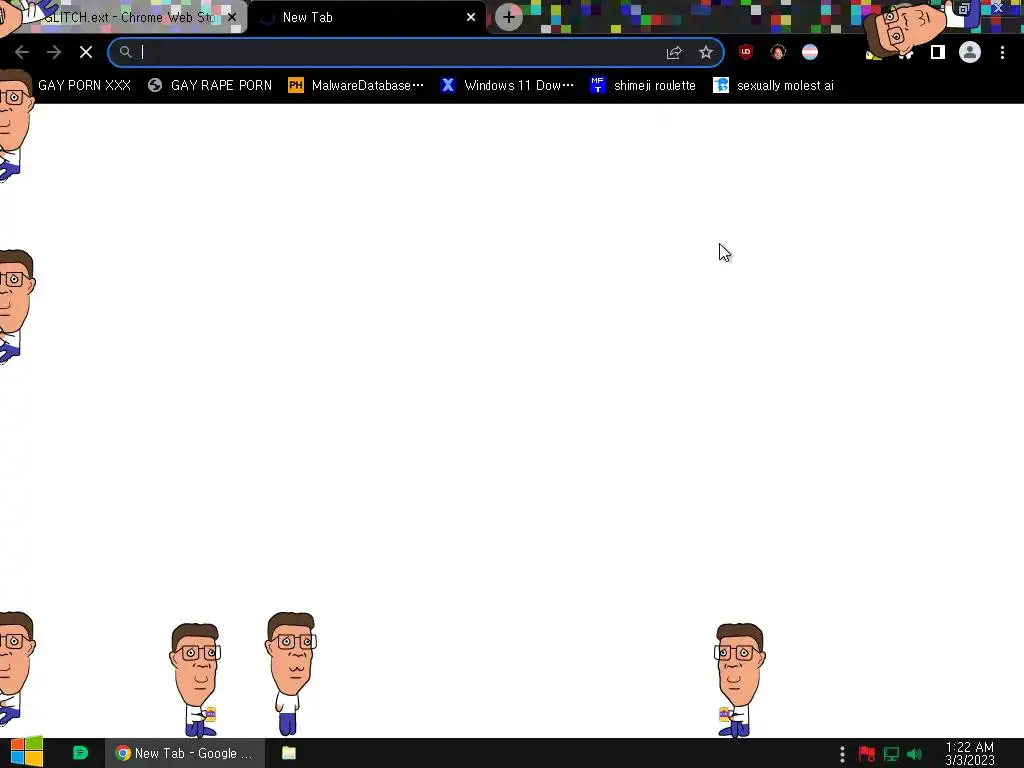Open the Chrome side panel icon

pyautogui.click(x=938, y=52)
